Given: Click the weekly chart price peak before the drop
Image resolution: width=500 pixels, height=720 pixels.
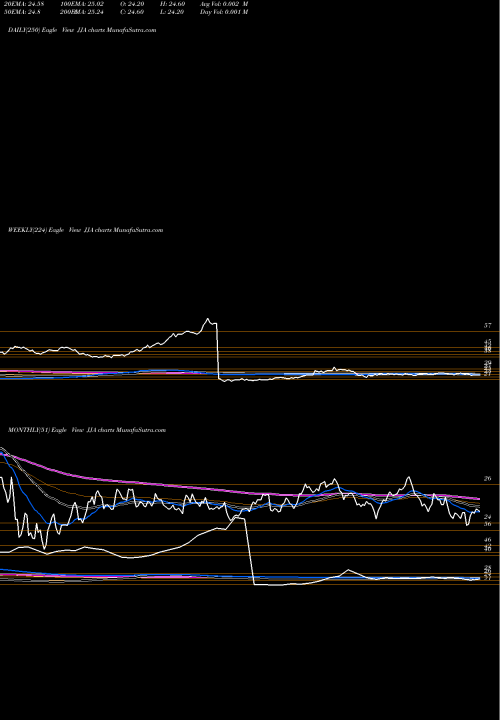Looking at the screenshot, I should pos(208,319).
